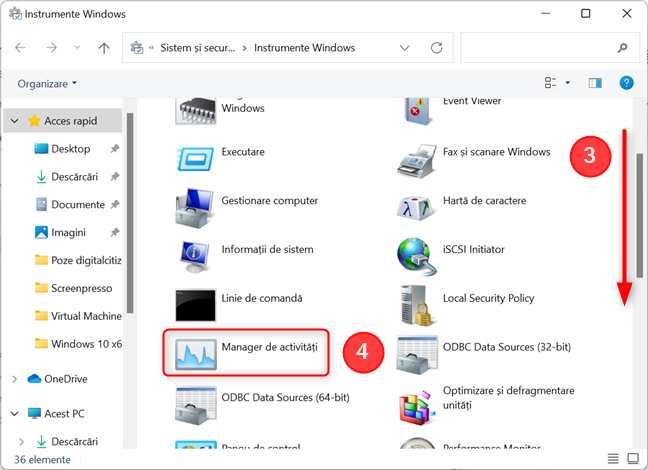The height and width of the screenshot is (470, 648).
Task: Open the Fax și scanare Windows icon
Action: (417, 160)
